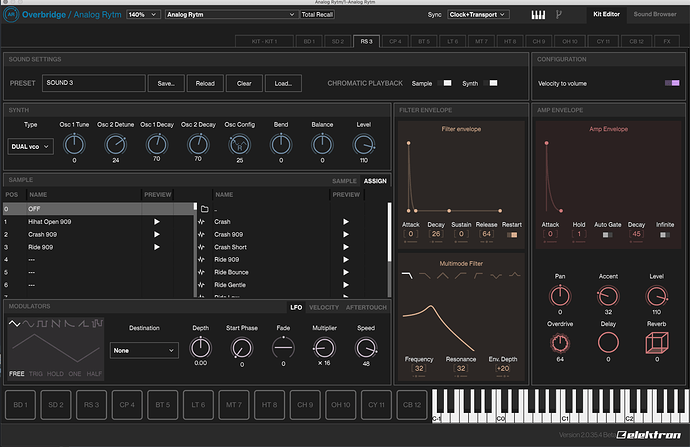
Task: Open the KIT - KIT 1 tab
Action: coord(264,41)
